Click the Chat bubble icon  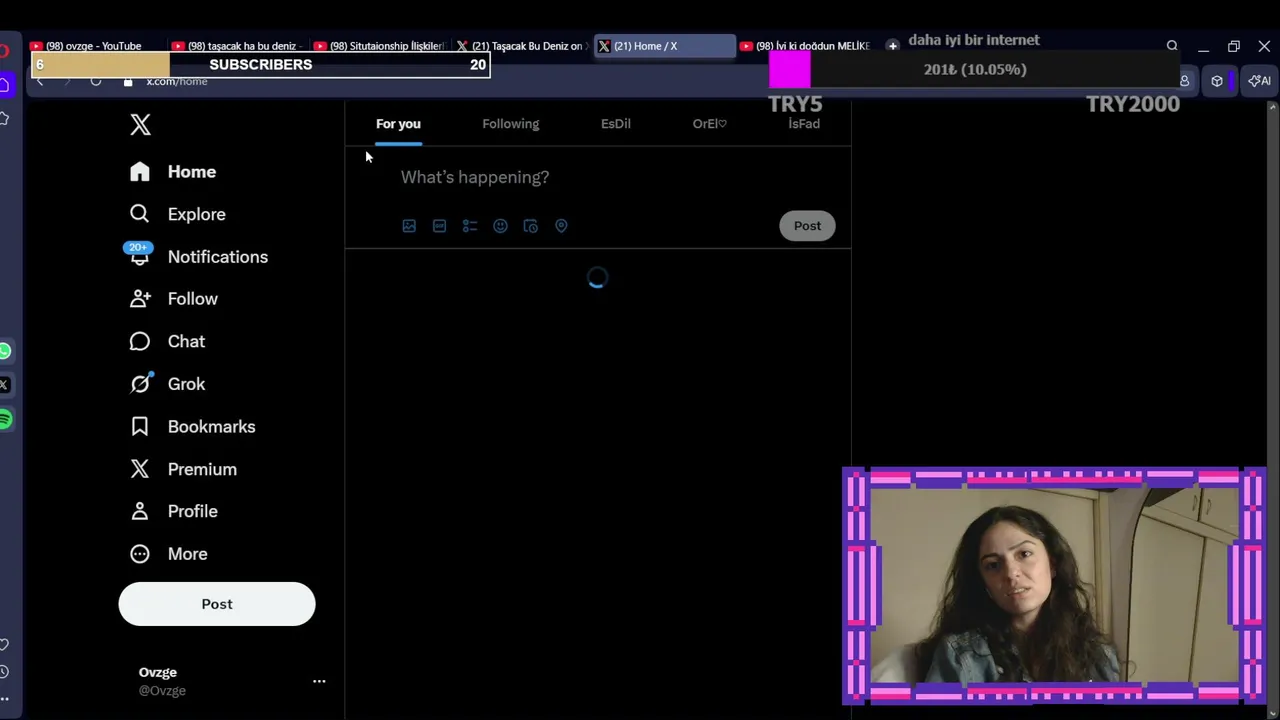[140, 342]
